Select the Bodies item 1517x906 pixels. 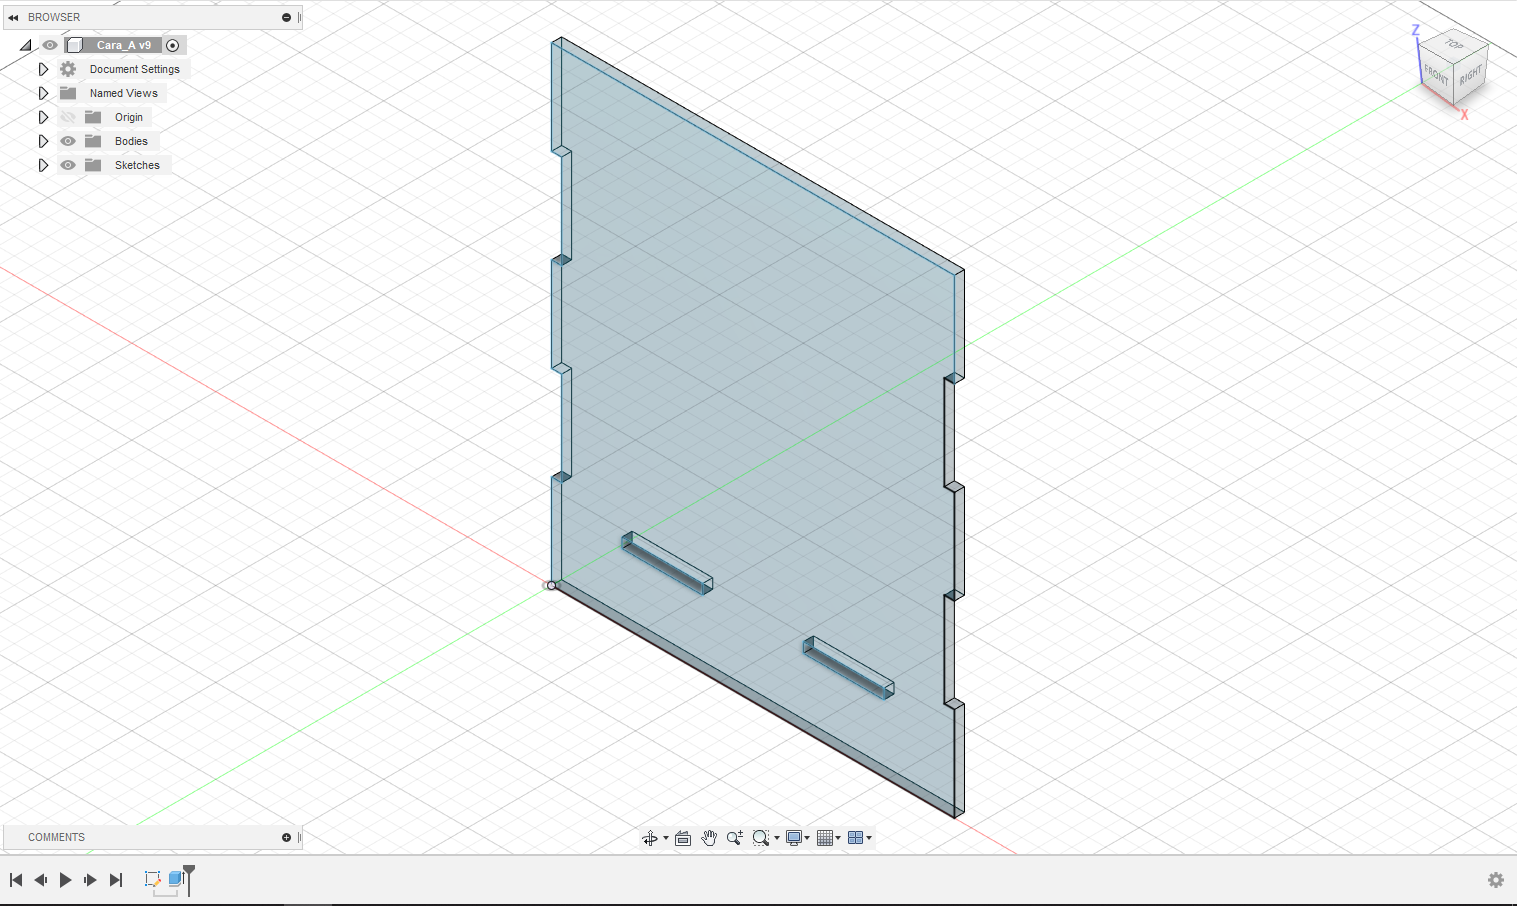click(131, 141)
